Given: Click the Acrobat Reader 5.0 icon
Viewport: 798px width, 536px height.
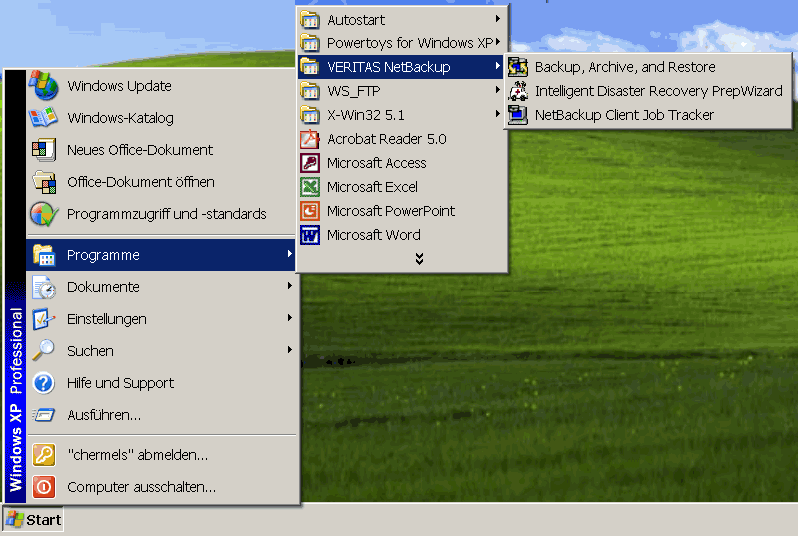Looking at the screenshot, I should [309, 138].
